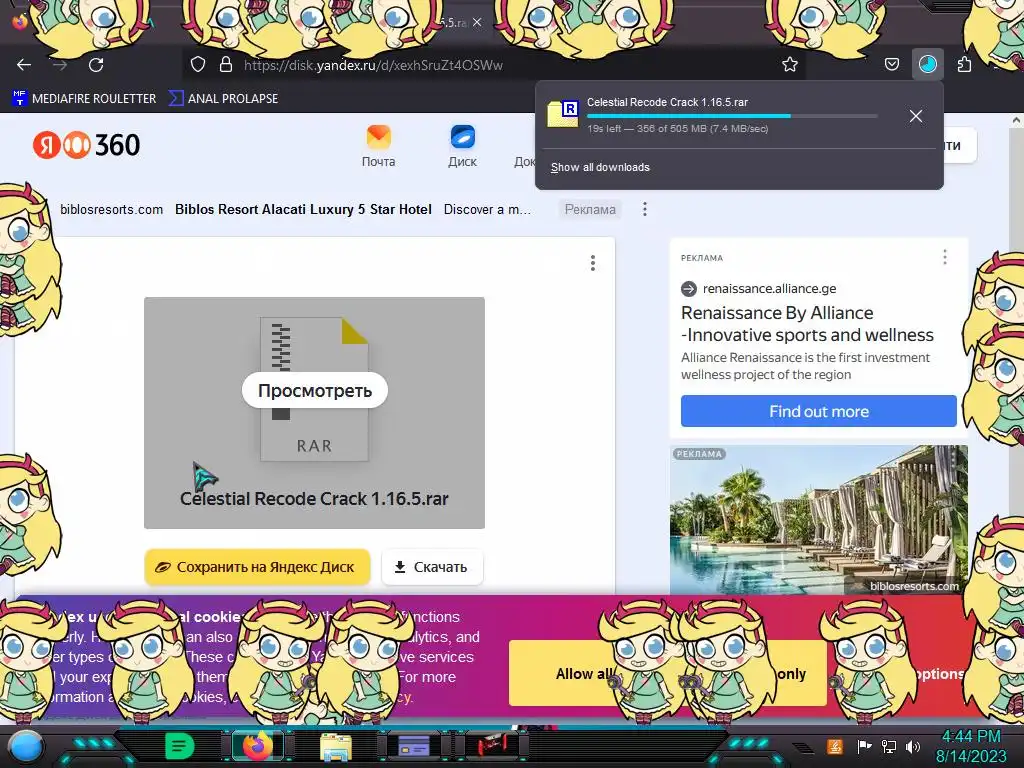Open the resort pool ad image
1024x768 pixels.
pyautogui.click(x=818, y=520)
